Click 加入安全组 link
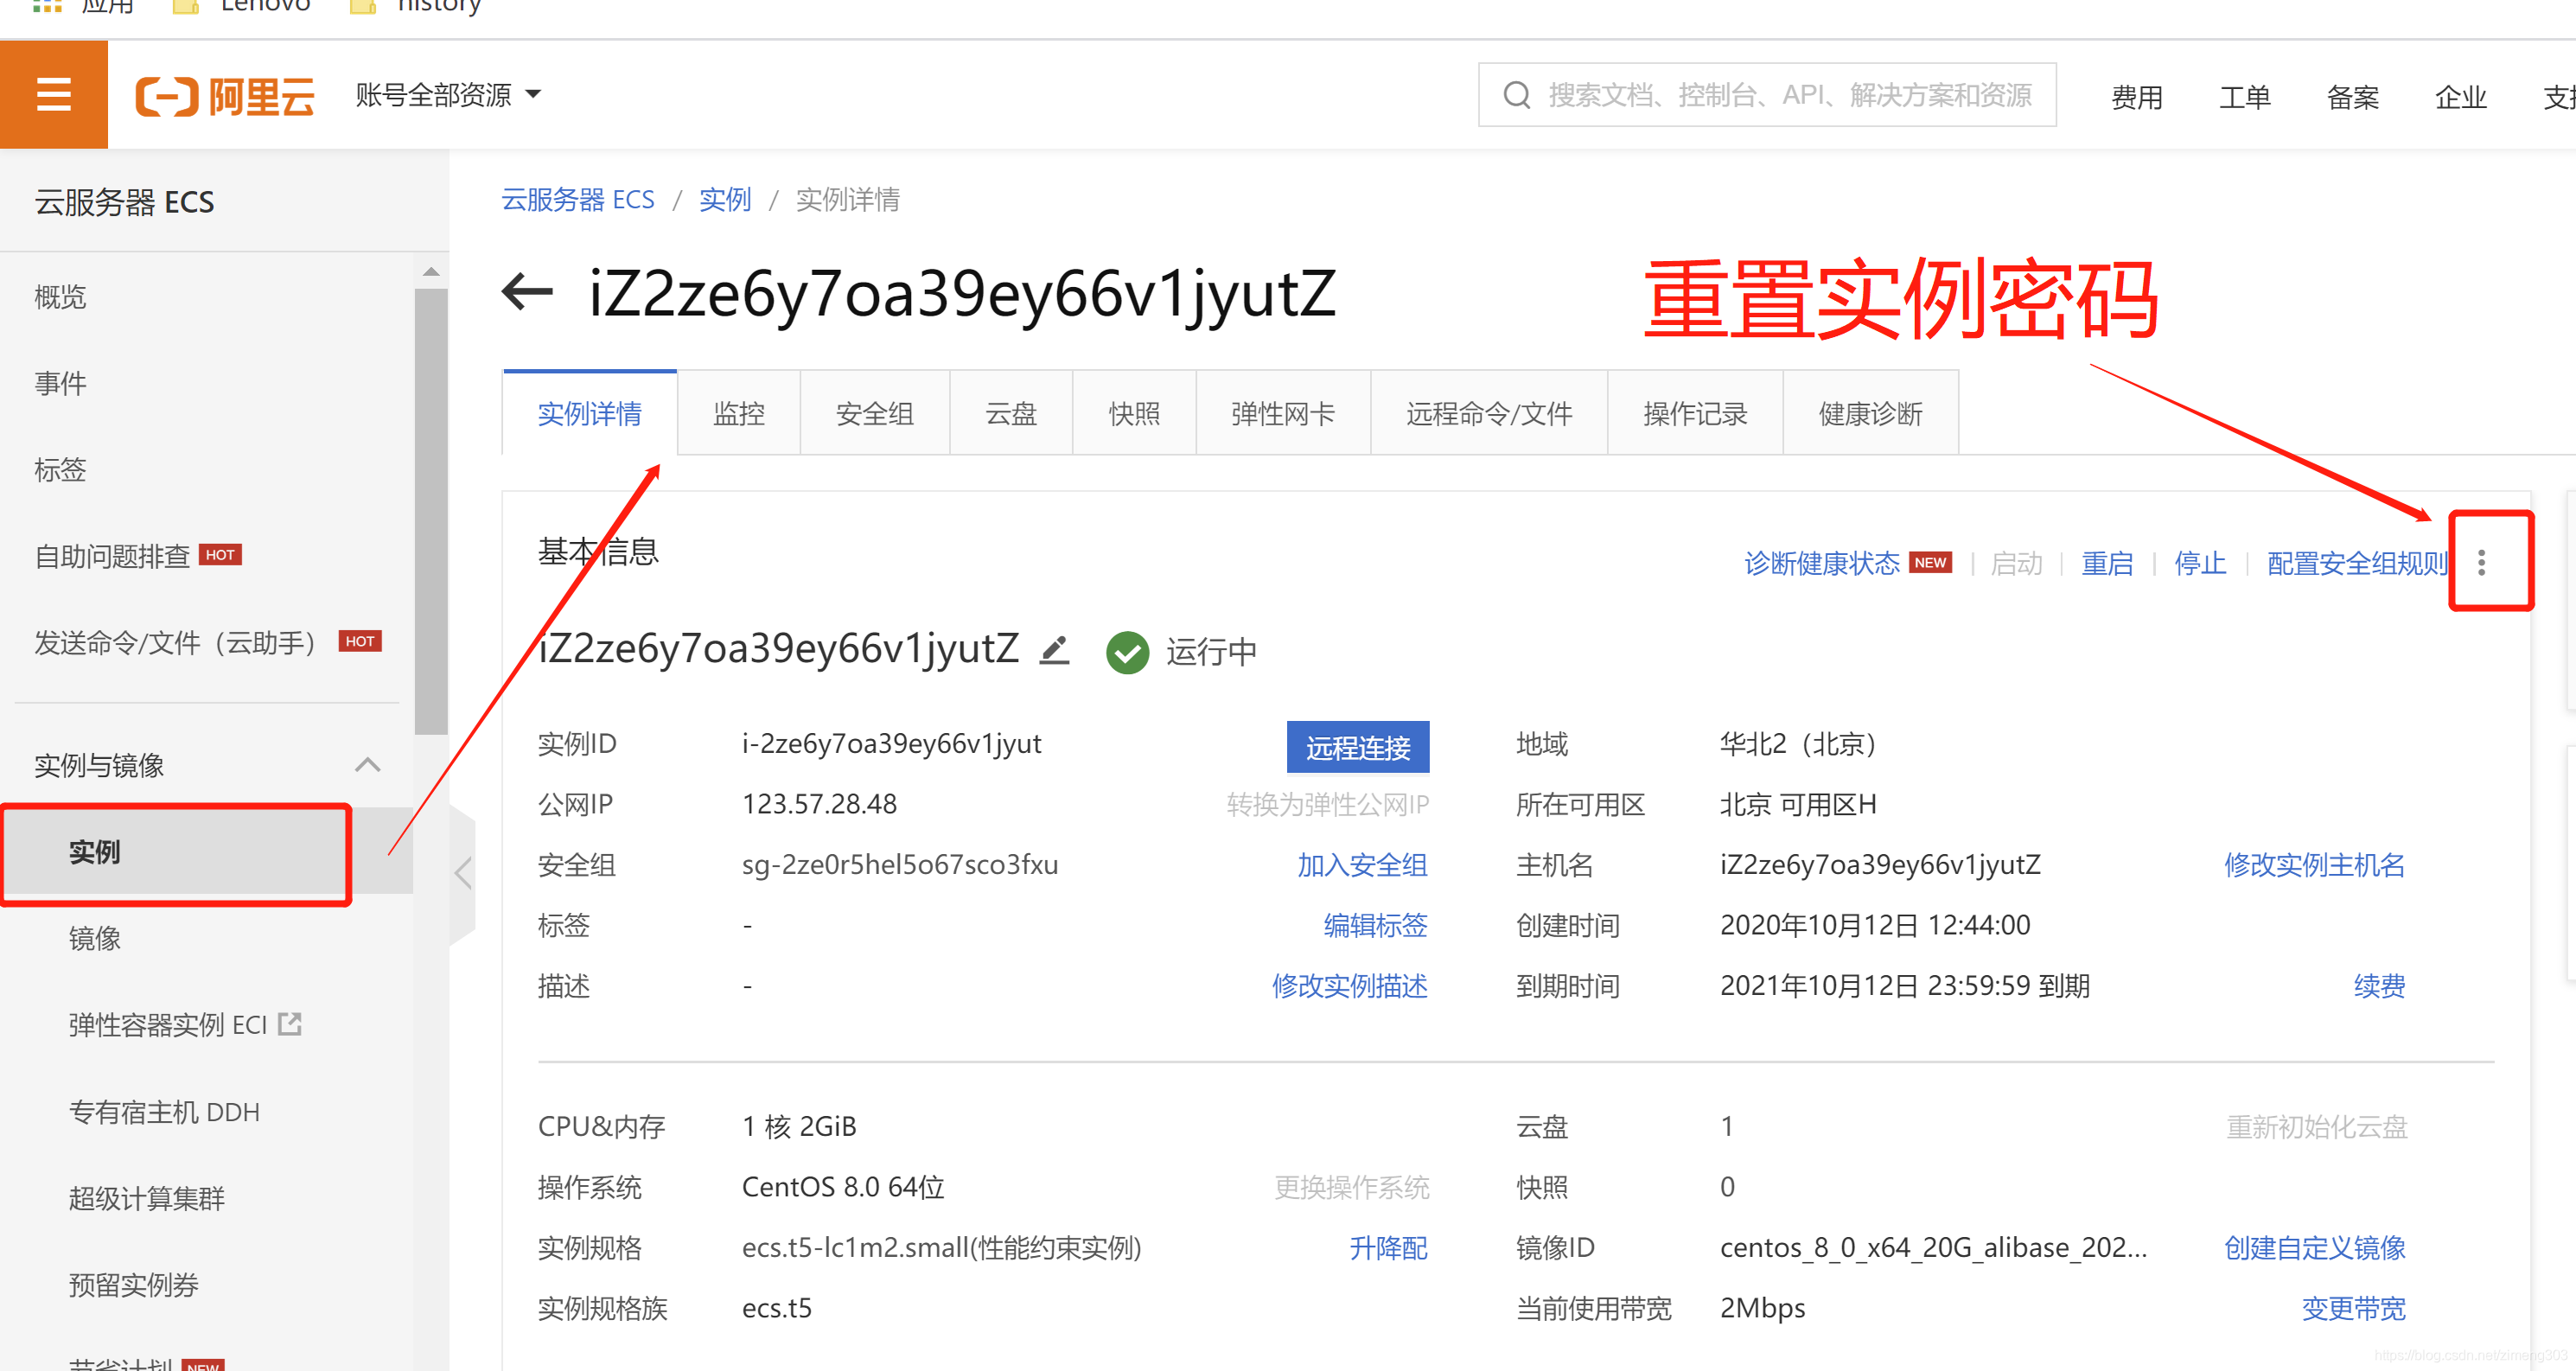This screenshot has height=1371, width=2576. [x=1362, y=864]
